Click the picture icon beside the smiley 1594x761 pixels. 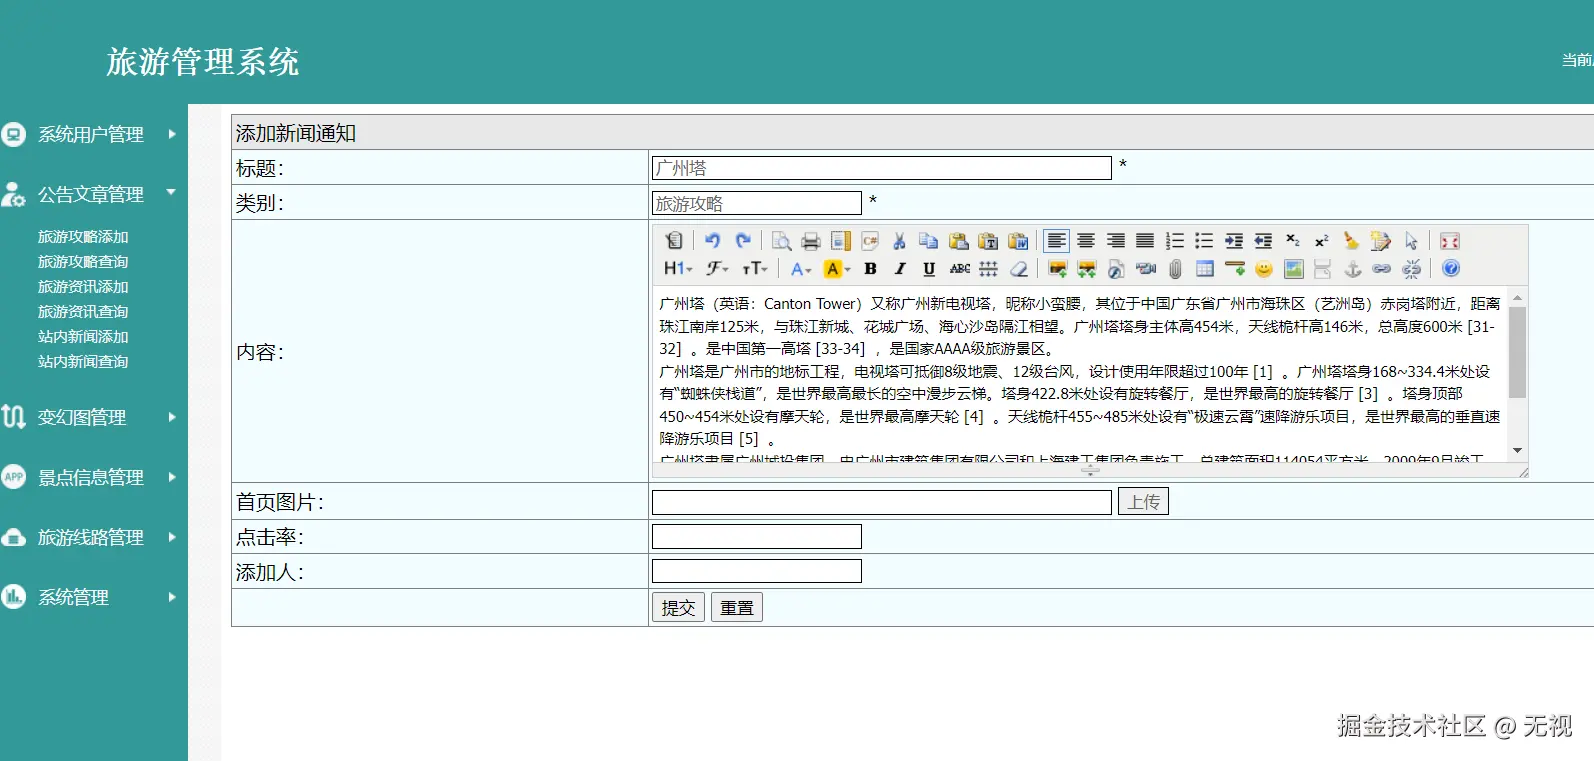[1293, 268]
